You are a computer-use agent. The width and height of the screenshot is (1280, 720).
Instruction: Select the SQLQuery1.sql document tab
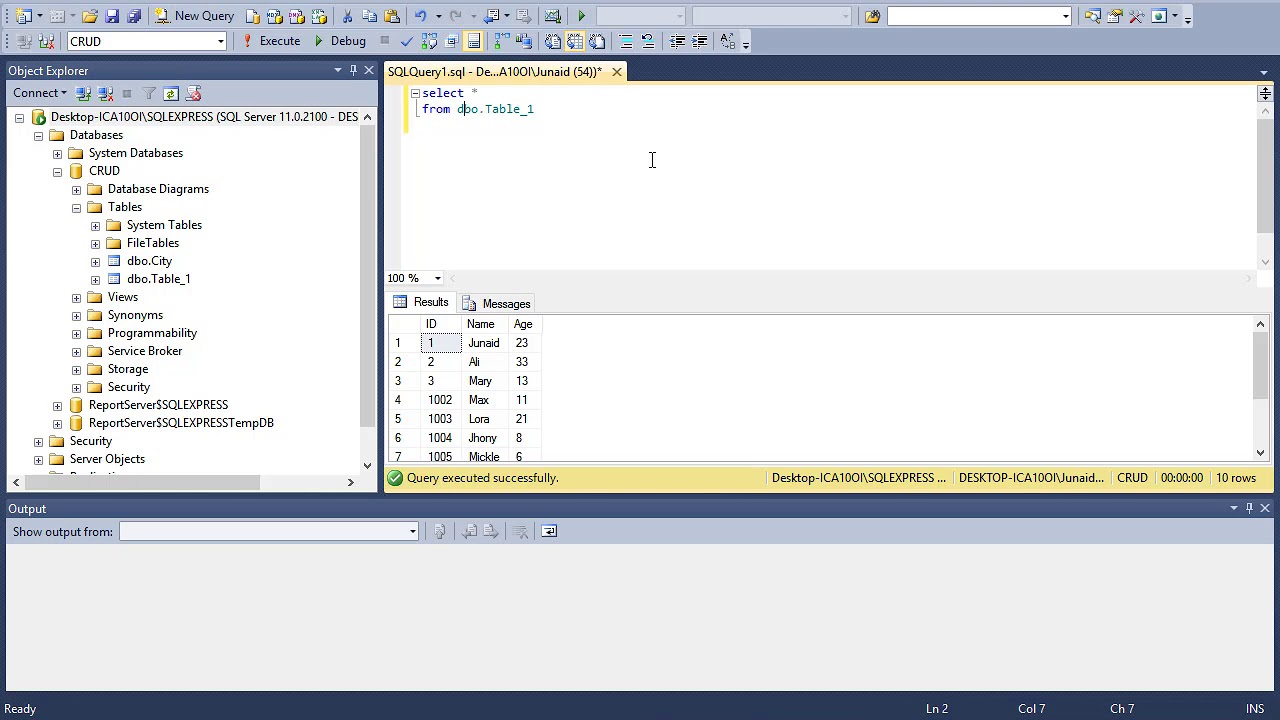pos(494,71)
